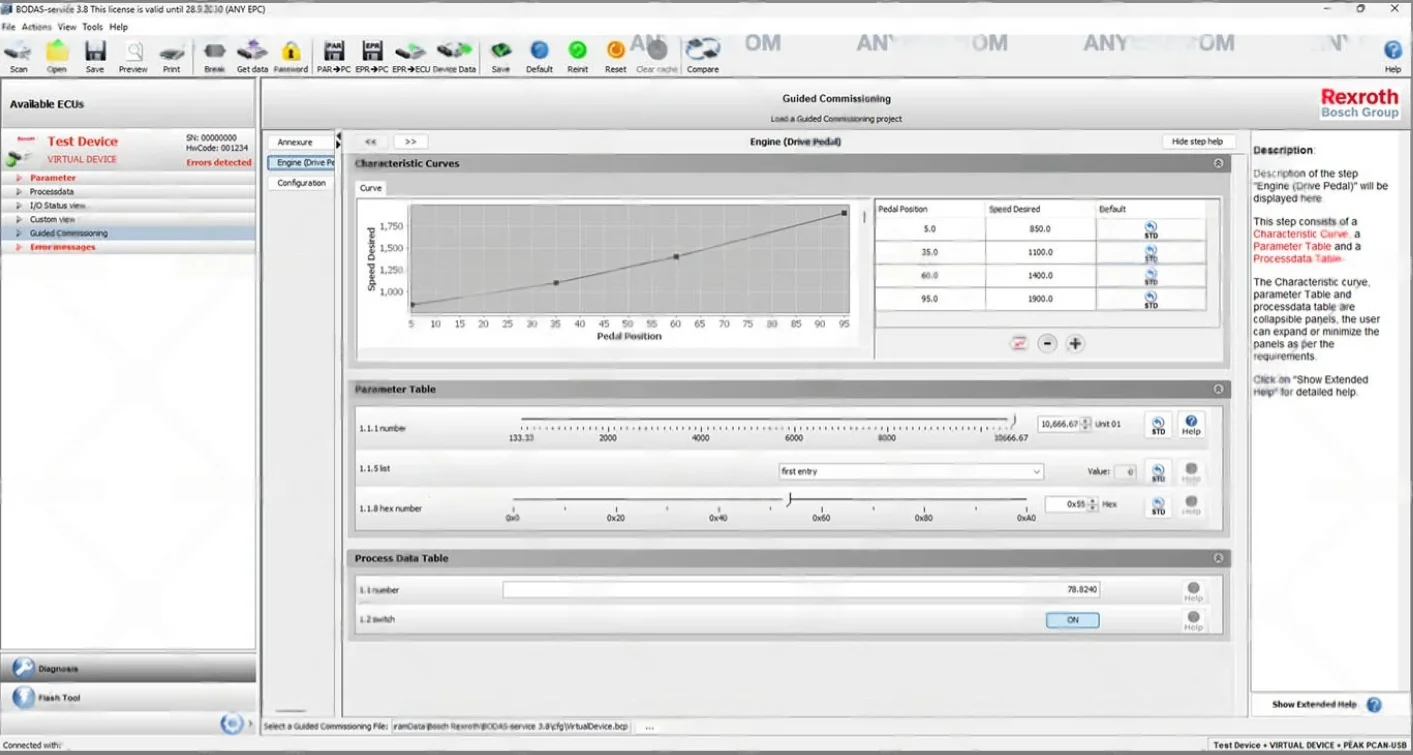The width and height of the screenshot is (1413, 755).
Task: Go to the previous step with << button
Action: click(x=371, y=142)
